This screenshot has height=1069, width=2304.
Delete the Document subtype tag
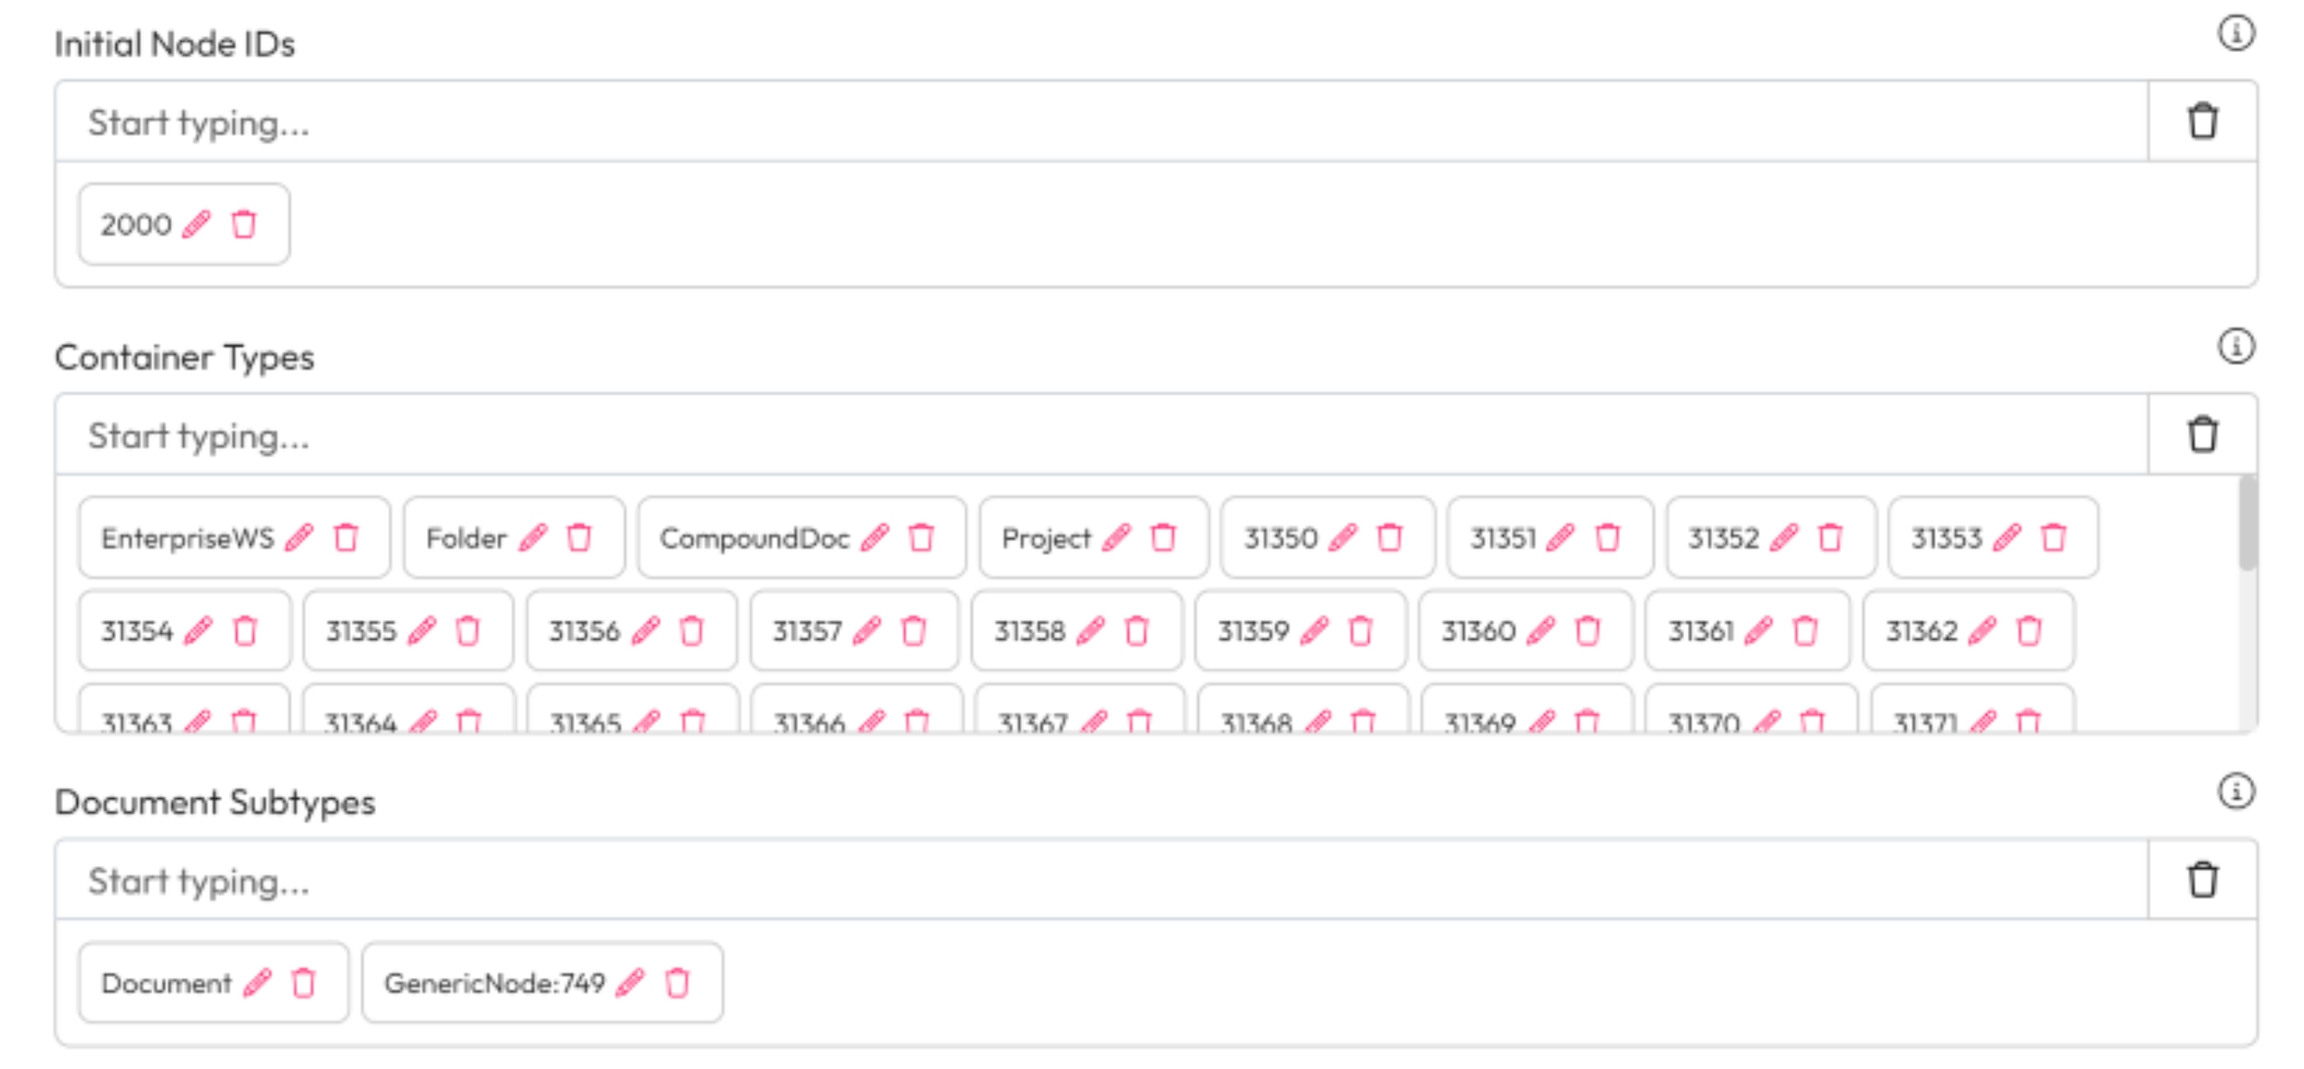304,983
